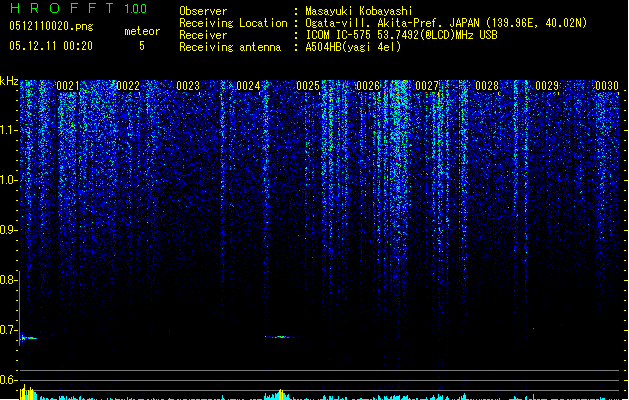The height and width of the screenshot is (400, 629).
Task: Click the timestamp 05.12.11 00:20
Action: [51, 46]
